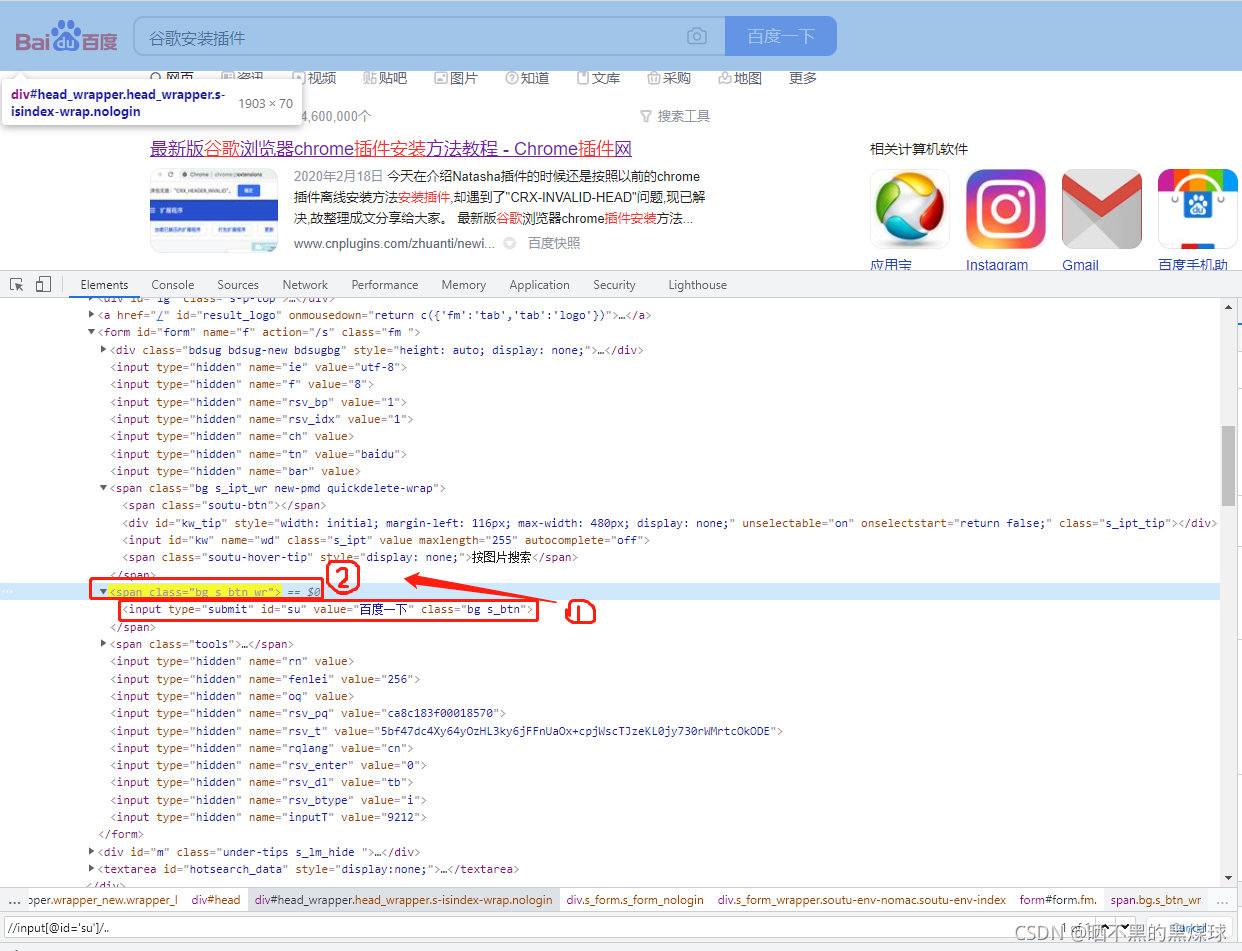Expand the div id="m" under-tips node
Image resolution: width=1242 pixels, height=951 pixels.
(92, 852)
